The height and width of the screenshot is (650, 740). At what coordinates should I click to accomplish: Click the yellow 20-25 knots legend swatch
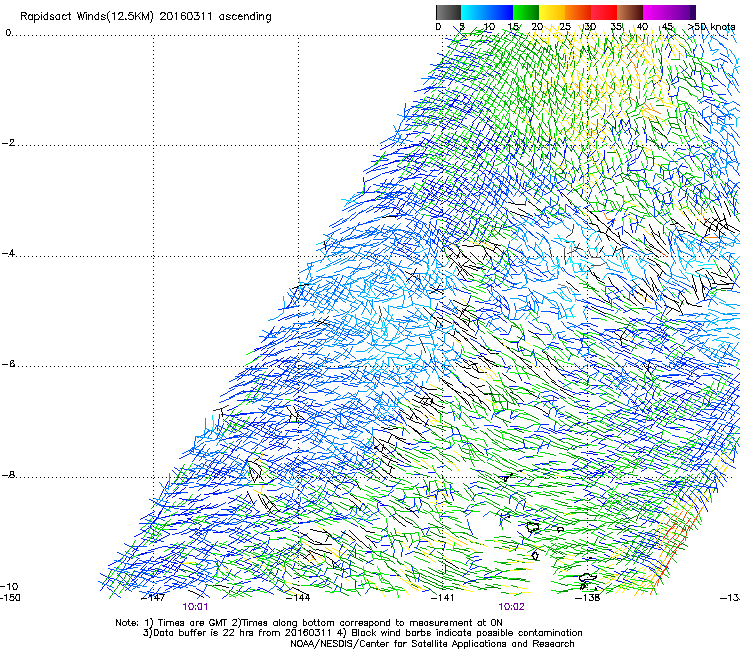pos(552,12)
